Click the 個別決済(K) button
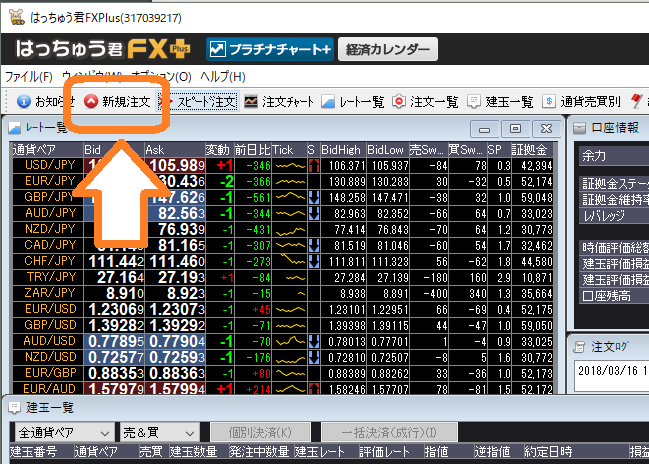This screenshot has width=649, height=464. [x=260, y=433]
